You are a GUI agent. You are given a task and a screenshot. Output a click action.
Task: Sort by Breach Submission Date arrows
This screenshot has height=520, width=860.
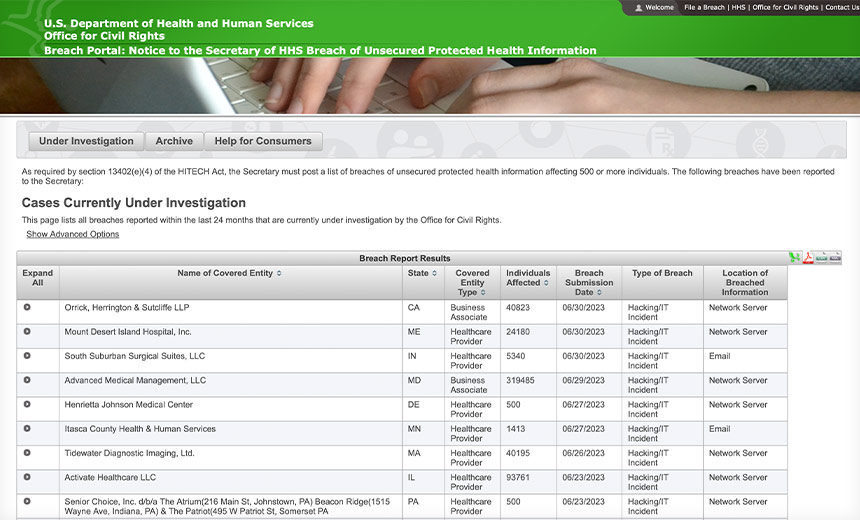(x=599, y=292)
